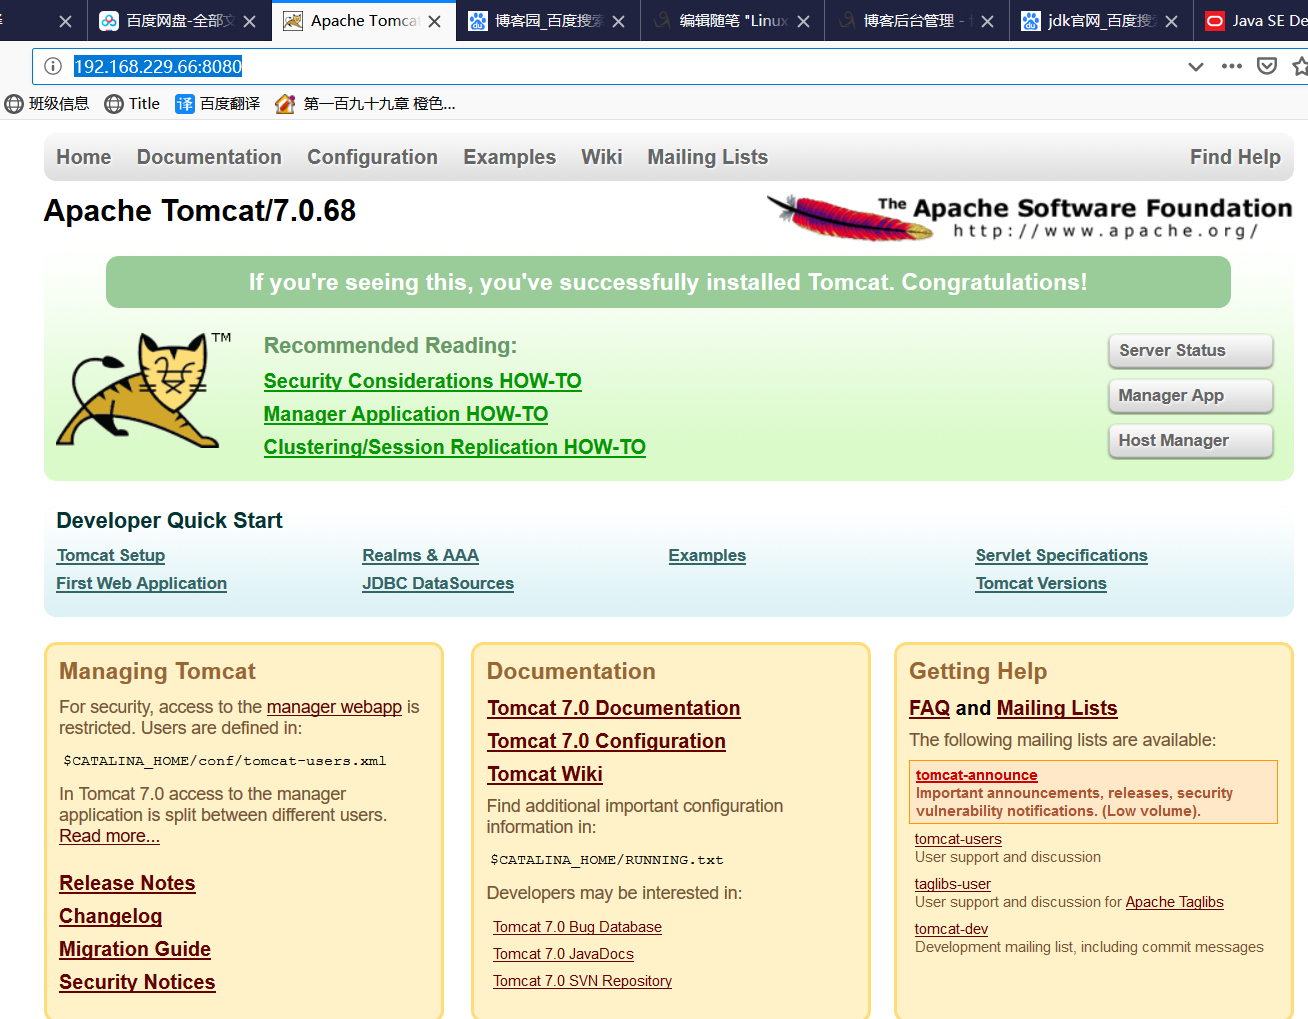Open Examples in Tomcat nav bar
Screen dimensions: 1308x1019
509,157
